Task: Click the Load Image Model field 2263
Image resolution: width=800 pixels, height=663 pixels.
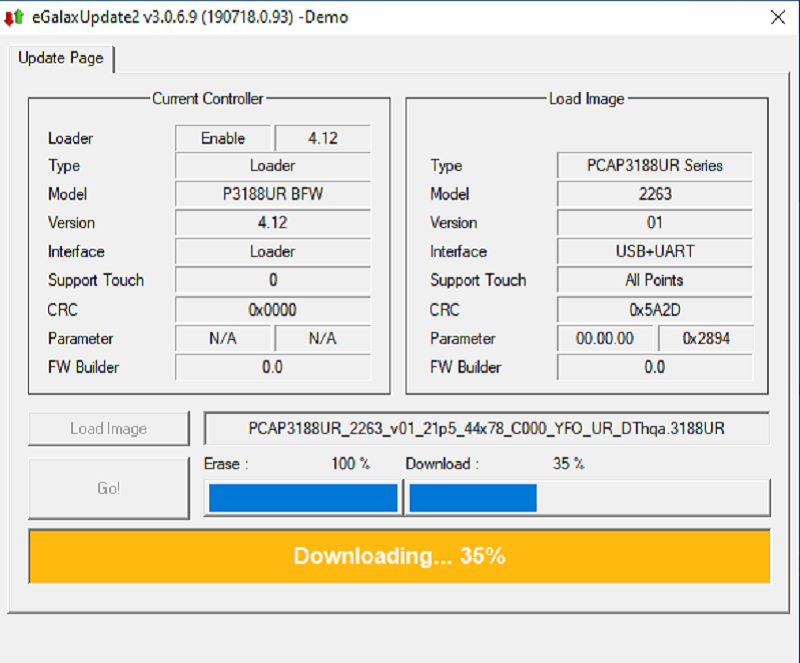Action: pos(654,194)
